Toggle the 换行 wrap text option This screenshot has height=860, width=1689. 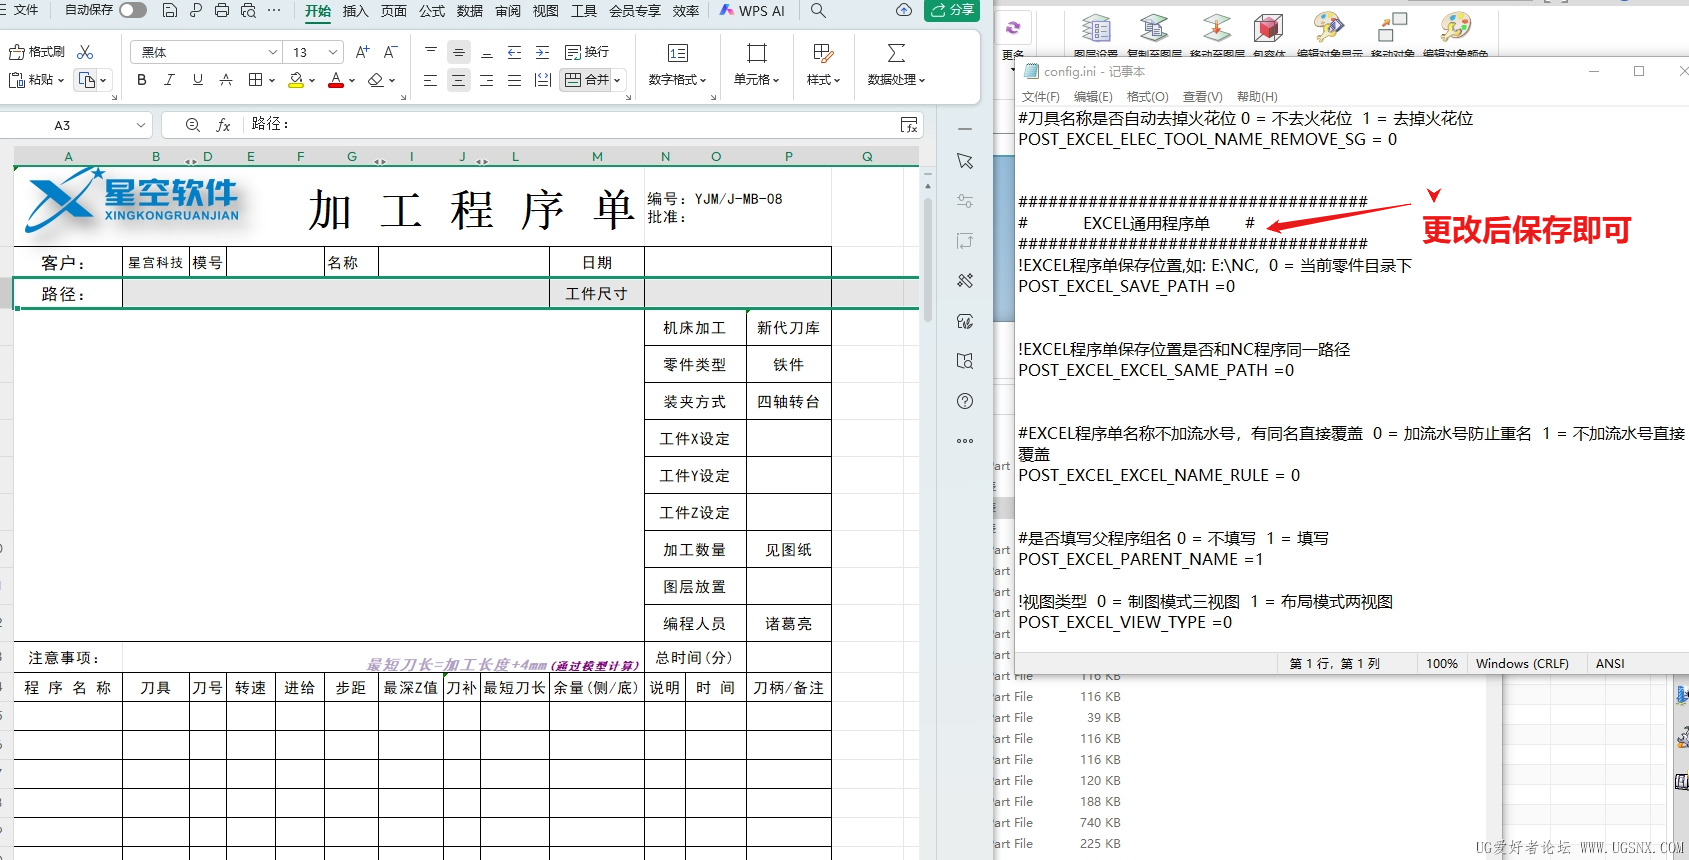[587, 52]
